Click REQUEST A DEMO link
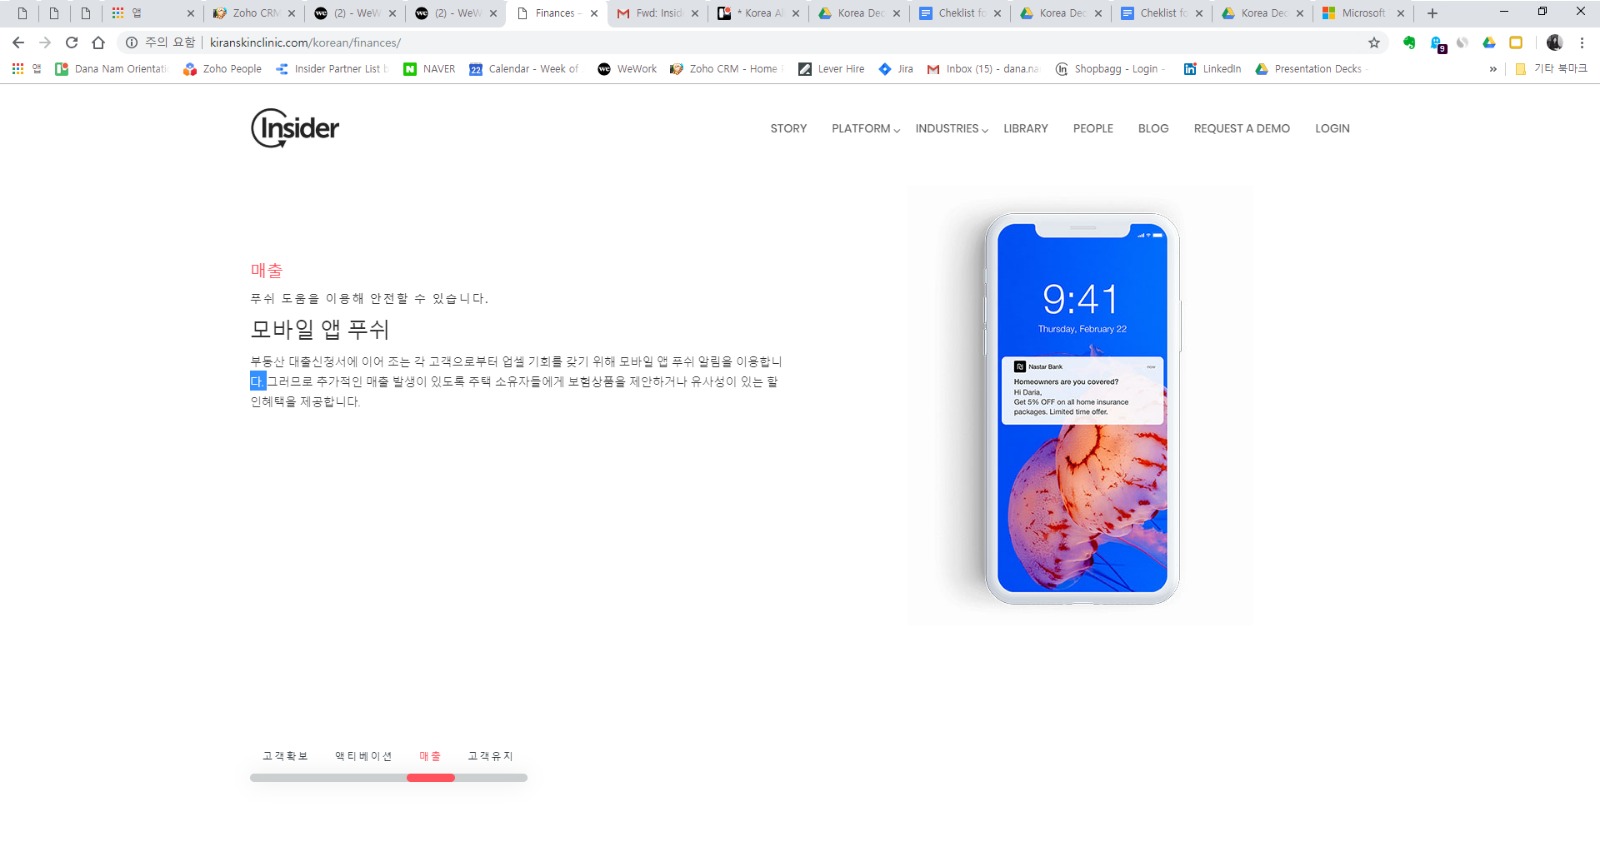Screen dimensions: 1600x866 pyautogui.click(x=1241, y=129)
